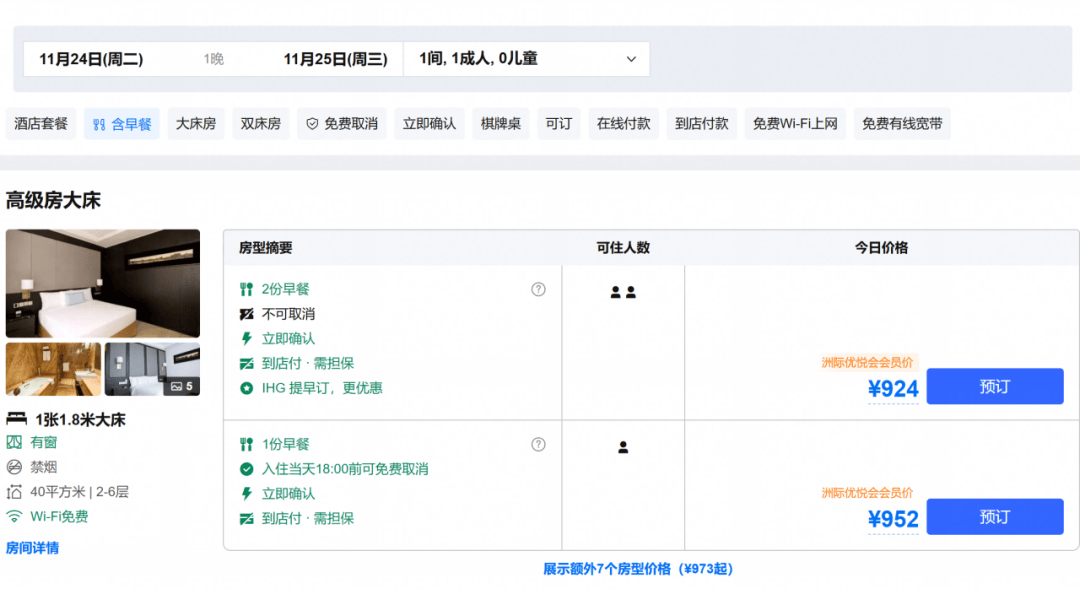1080x589 pixels.
Task: Click the green check icon beside 入住当天18:00前可免费取消
Action: tap(246, 469)
